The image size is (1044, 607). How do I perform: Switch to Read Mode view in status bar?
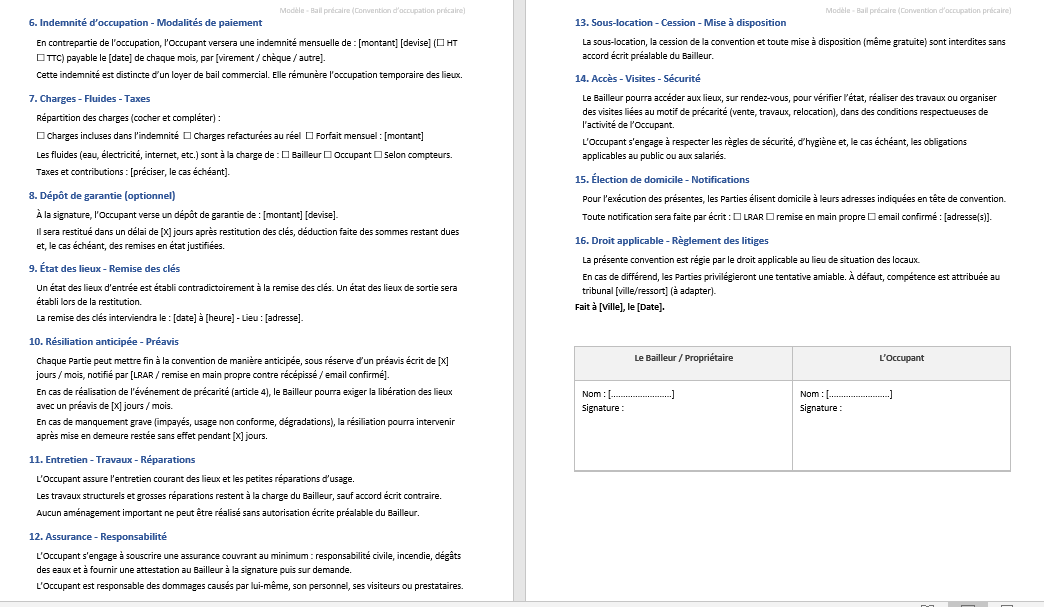pyautogui.click(x=928, y=605)
